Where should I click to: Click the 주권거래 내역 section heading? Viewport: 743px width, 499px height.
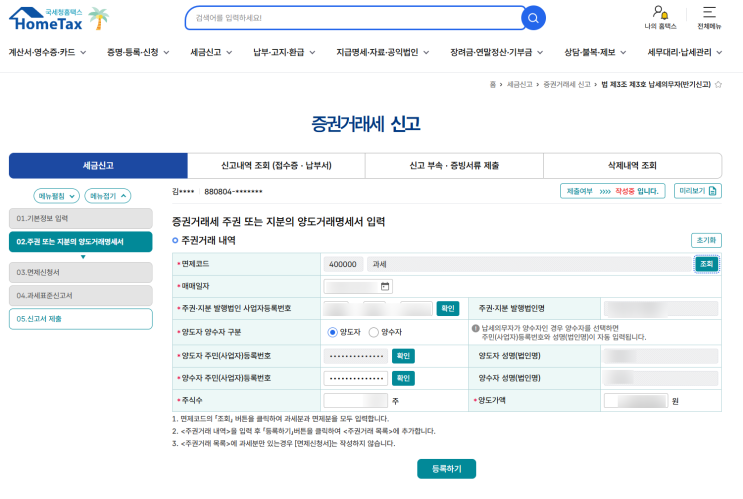208,240
